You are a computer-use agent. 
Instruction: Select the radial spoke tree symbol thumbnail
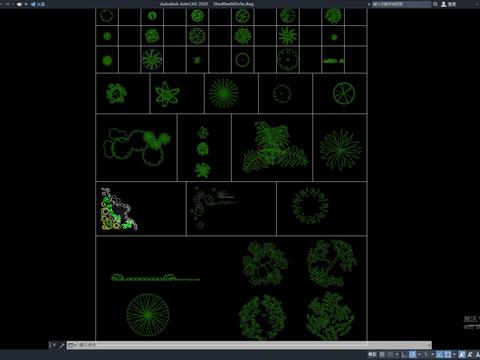point(224,93)
